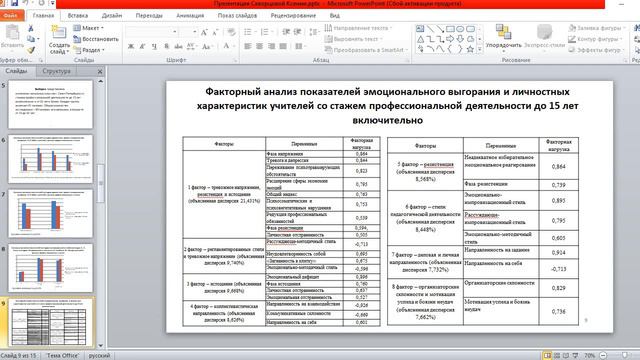Select the rectangle shape
The width and height of the screenshot is (640, 360).
450,29
